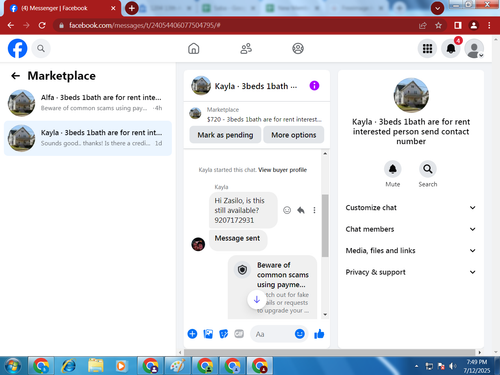Click the message input field Aa
Screen dimensions: 500x375
tap(273, 334)
